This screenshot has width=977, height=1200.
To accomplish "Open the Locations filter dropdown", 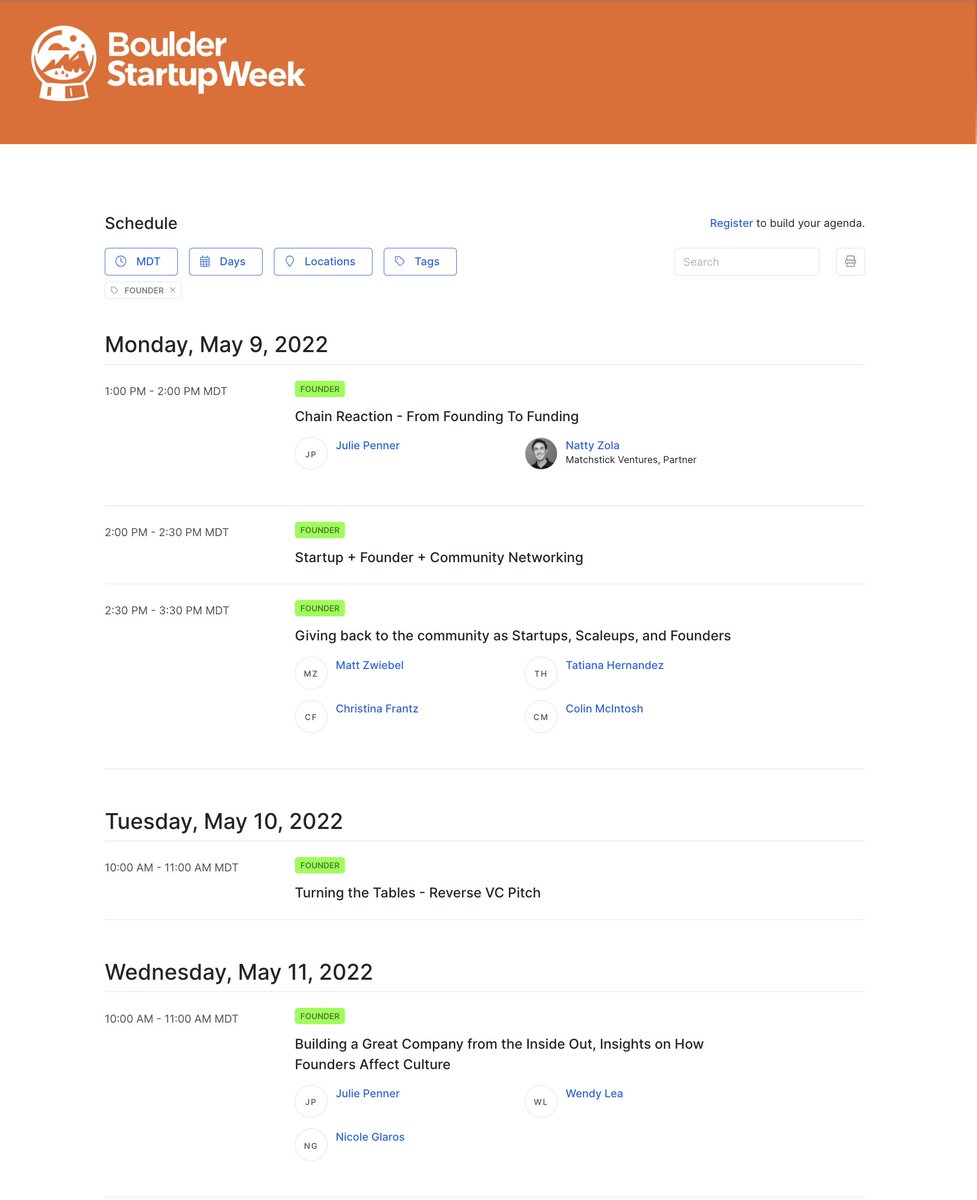I will tap(323, 262).
